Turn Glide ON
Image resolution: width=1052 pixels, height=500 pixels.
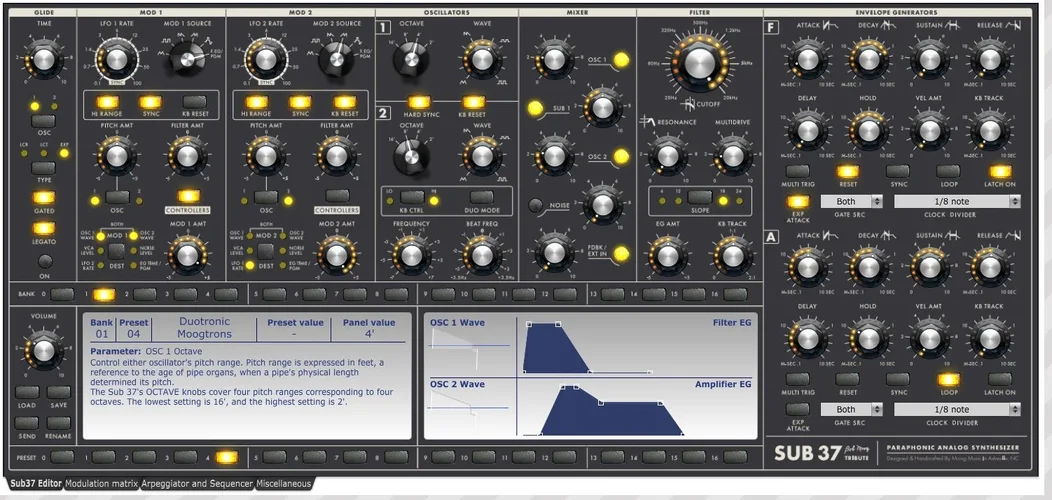coord(44,261)
